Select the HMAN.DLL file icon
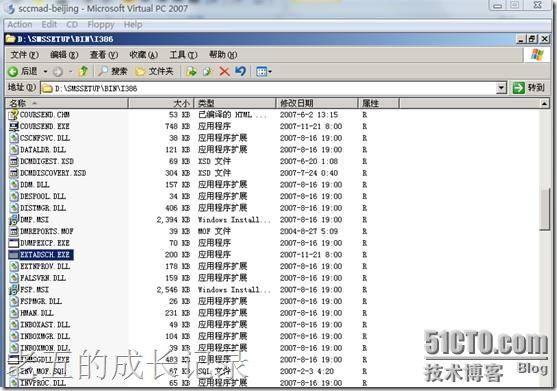 pyautogui.click(x=14, y=313)
